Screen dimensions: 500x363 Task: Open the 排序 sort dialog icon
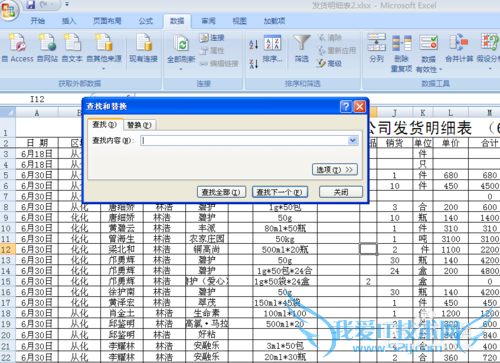click(x=272, y=49)
